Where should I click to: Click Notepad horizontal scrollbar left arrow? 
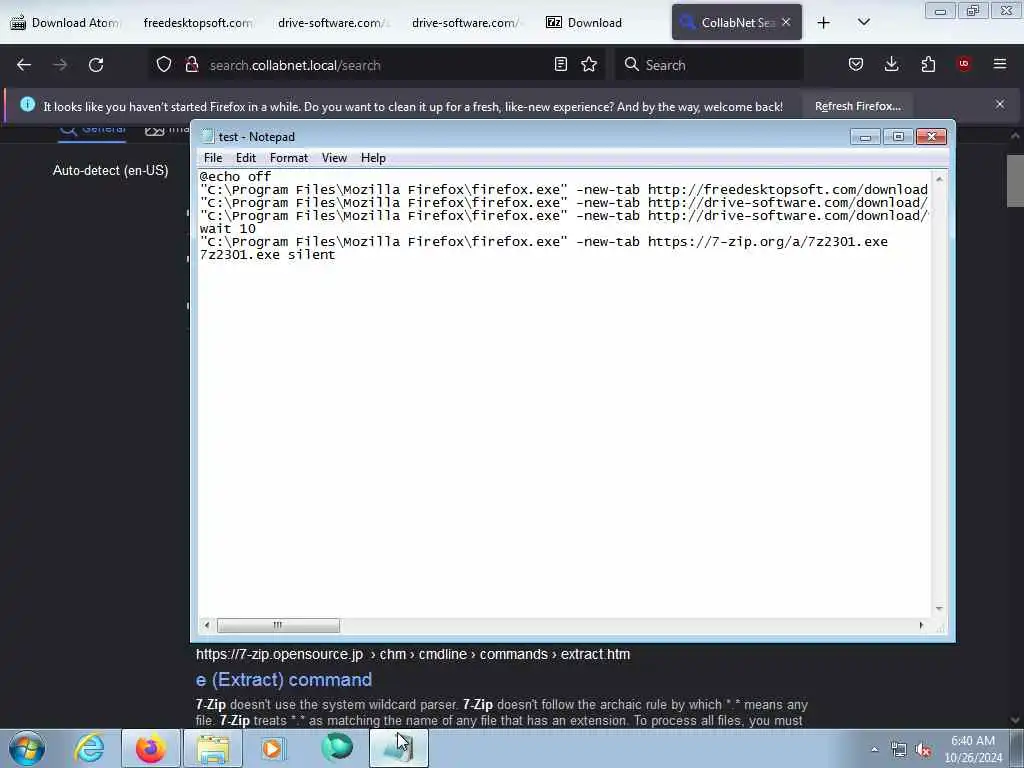(206, 626)
